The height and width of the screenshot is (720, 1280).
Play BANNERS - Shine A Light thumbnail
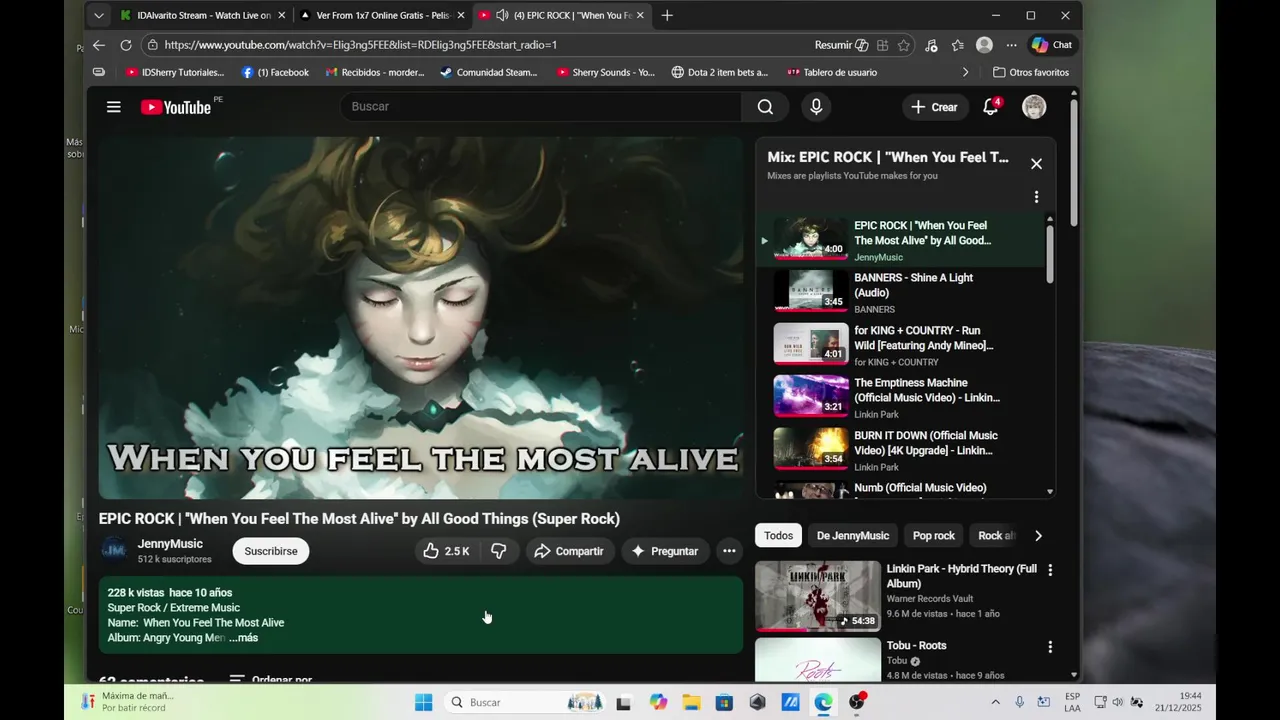pyautogui.click(x=811, y=291)
